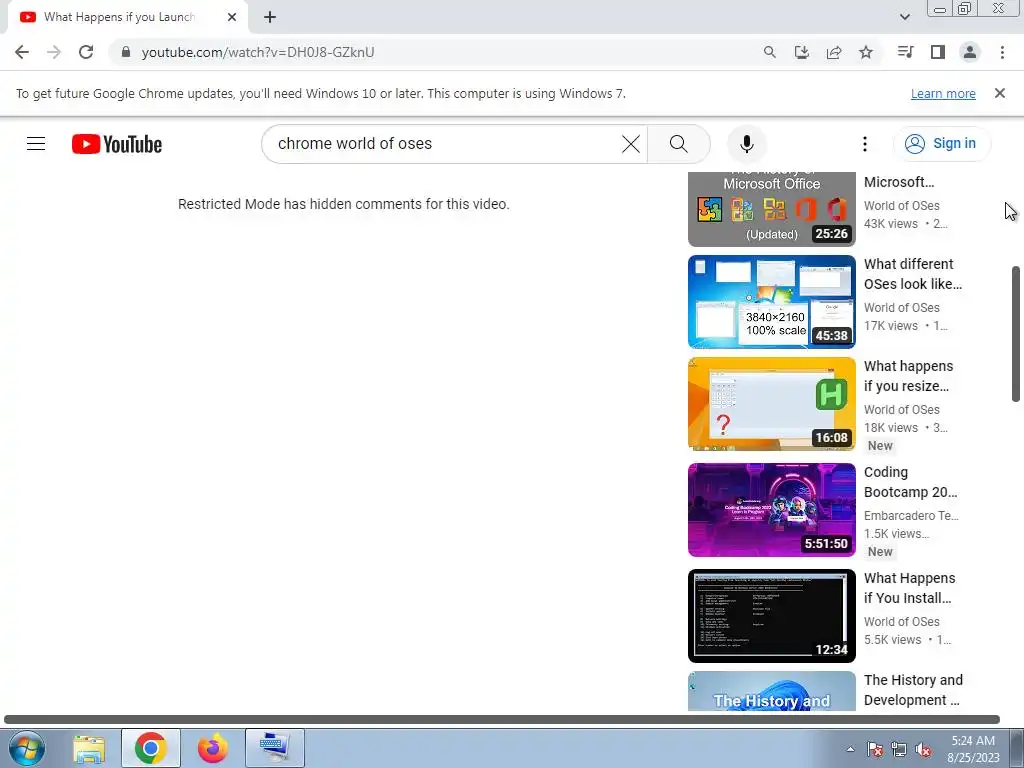Click the network tray icon

tap(899, 749)
